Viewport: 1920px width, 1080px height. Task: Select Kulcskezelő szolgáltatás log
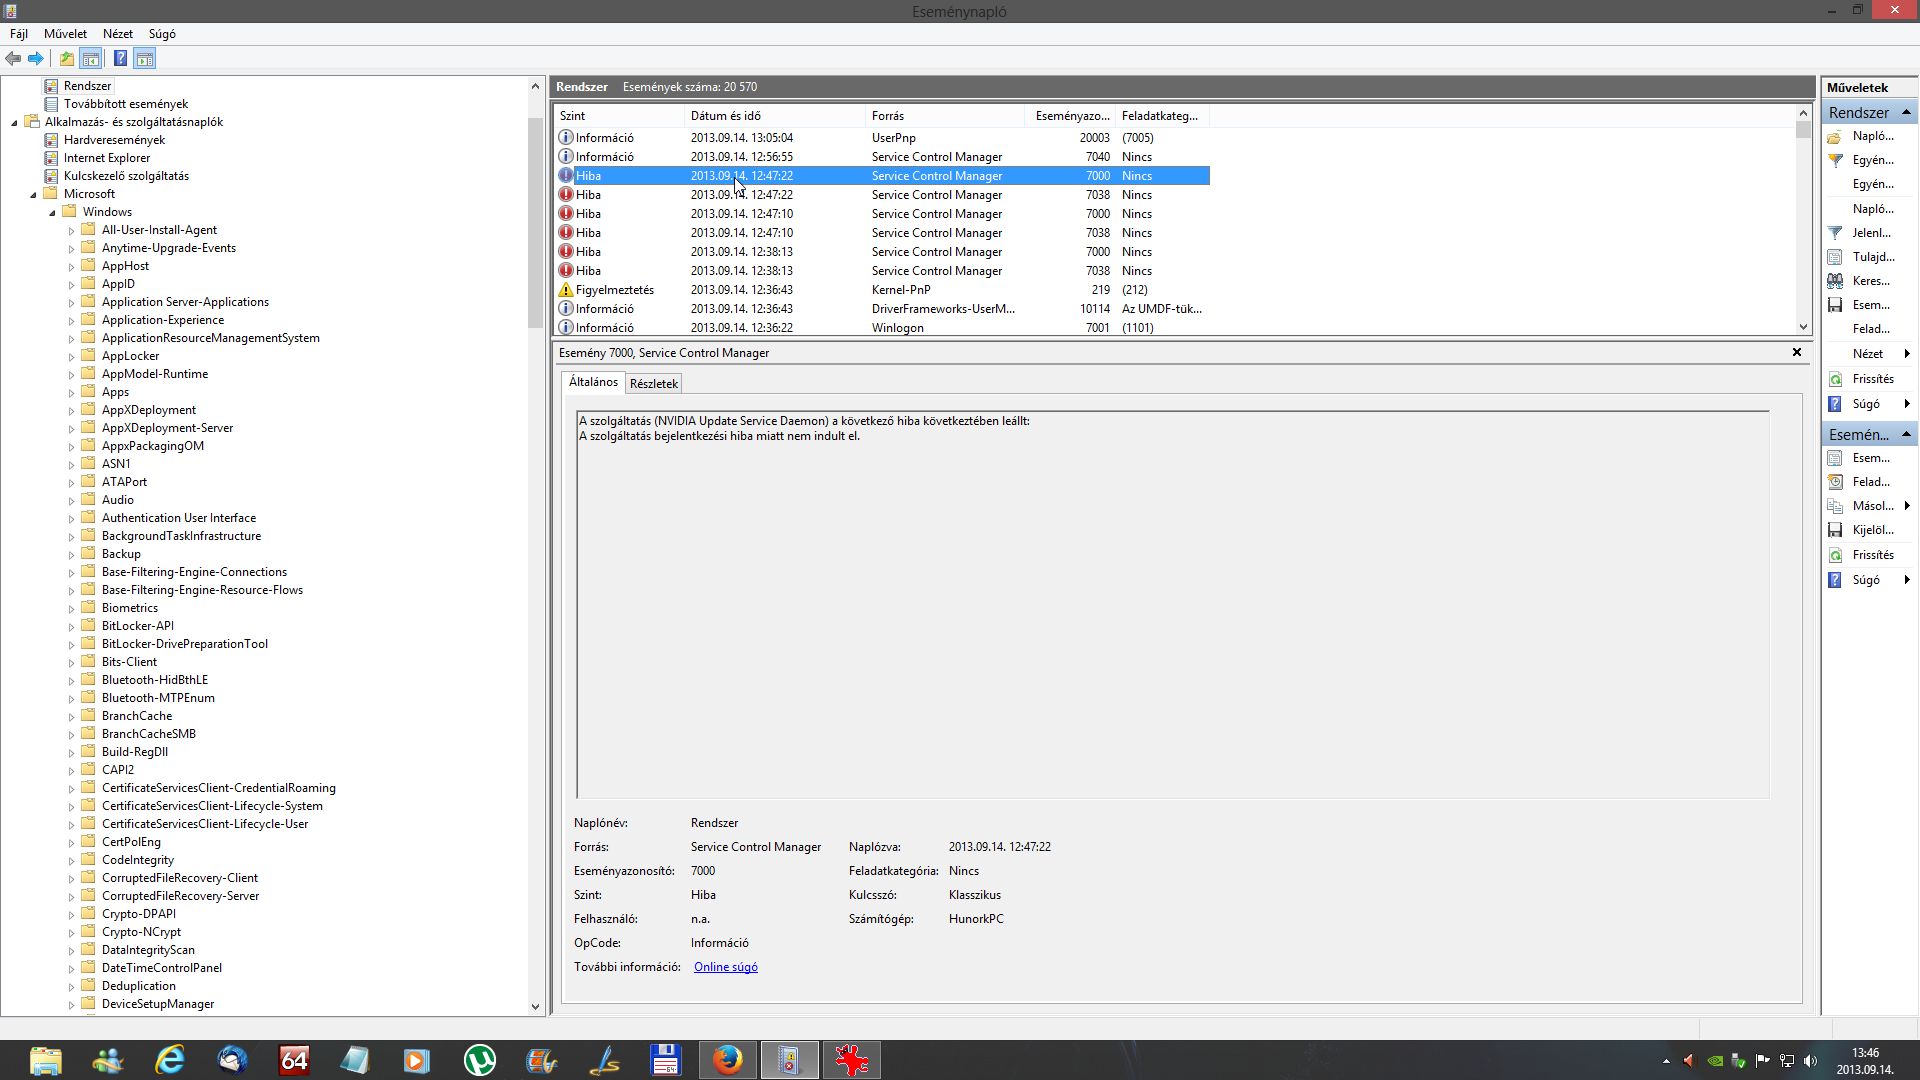126,176
